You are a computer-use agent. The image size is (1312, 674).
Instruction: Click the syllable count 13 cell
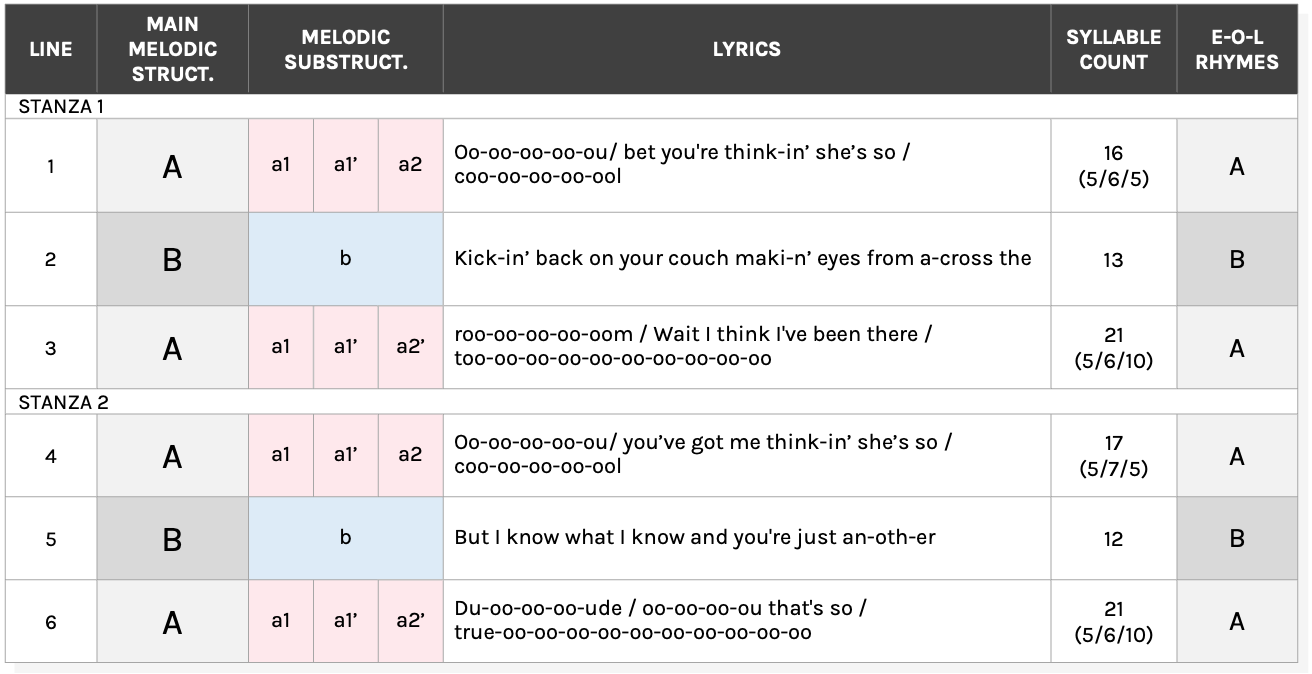click(x=1113, y=260)
